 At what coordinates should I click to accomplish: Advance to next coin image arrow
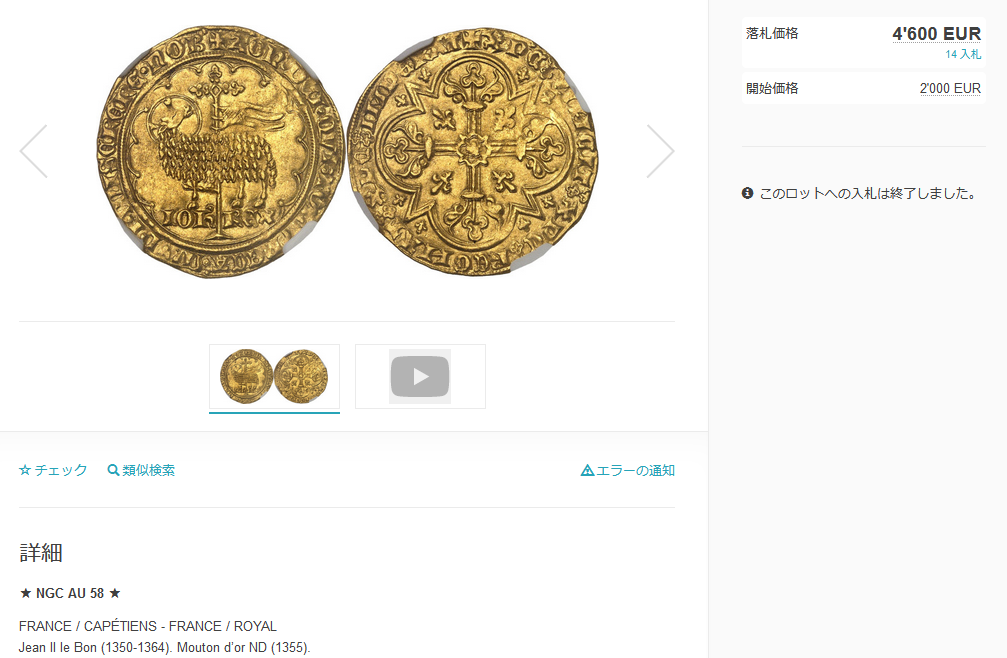[x=660, y=151]
